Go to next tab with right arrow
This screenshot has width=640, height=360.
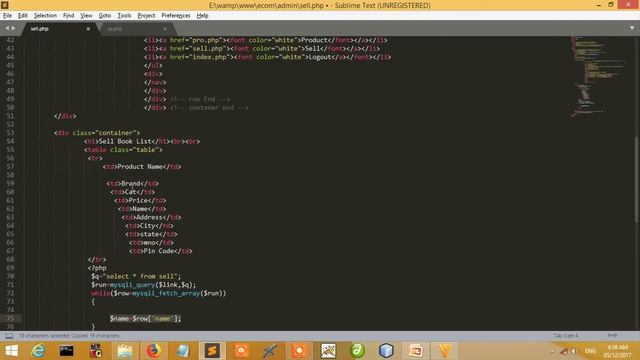pos(13,28)
